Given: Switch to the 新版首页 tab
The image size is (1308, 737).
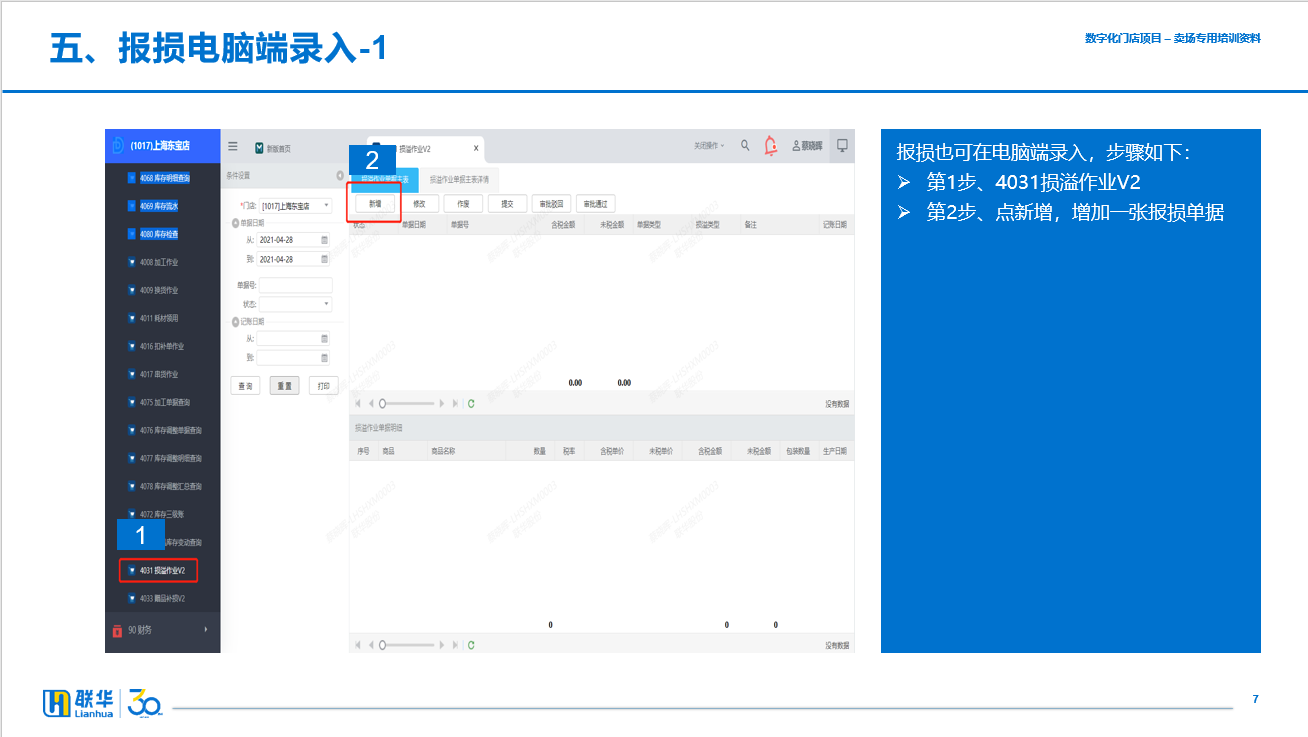Looking at the screenshot, I should 273,148.
